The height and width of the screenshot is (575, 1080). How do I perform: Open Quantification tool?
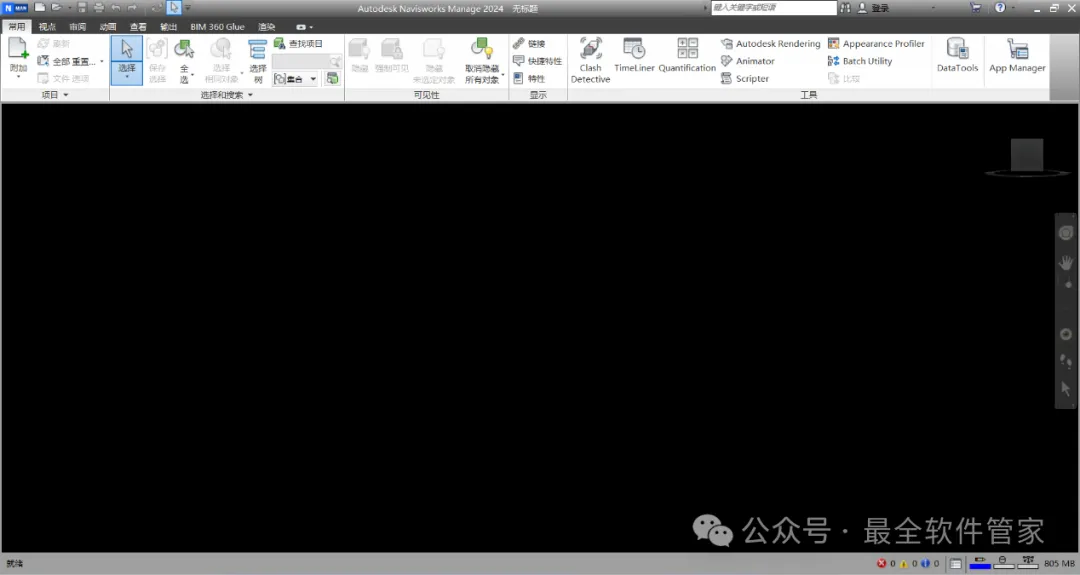coord(687,55)
